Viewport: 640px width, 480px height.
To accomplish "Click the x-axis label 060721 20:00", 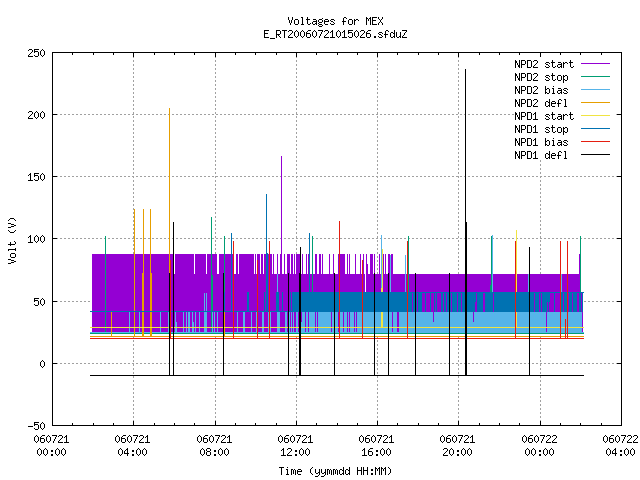I will click(458, 446).
